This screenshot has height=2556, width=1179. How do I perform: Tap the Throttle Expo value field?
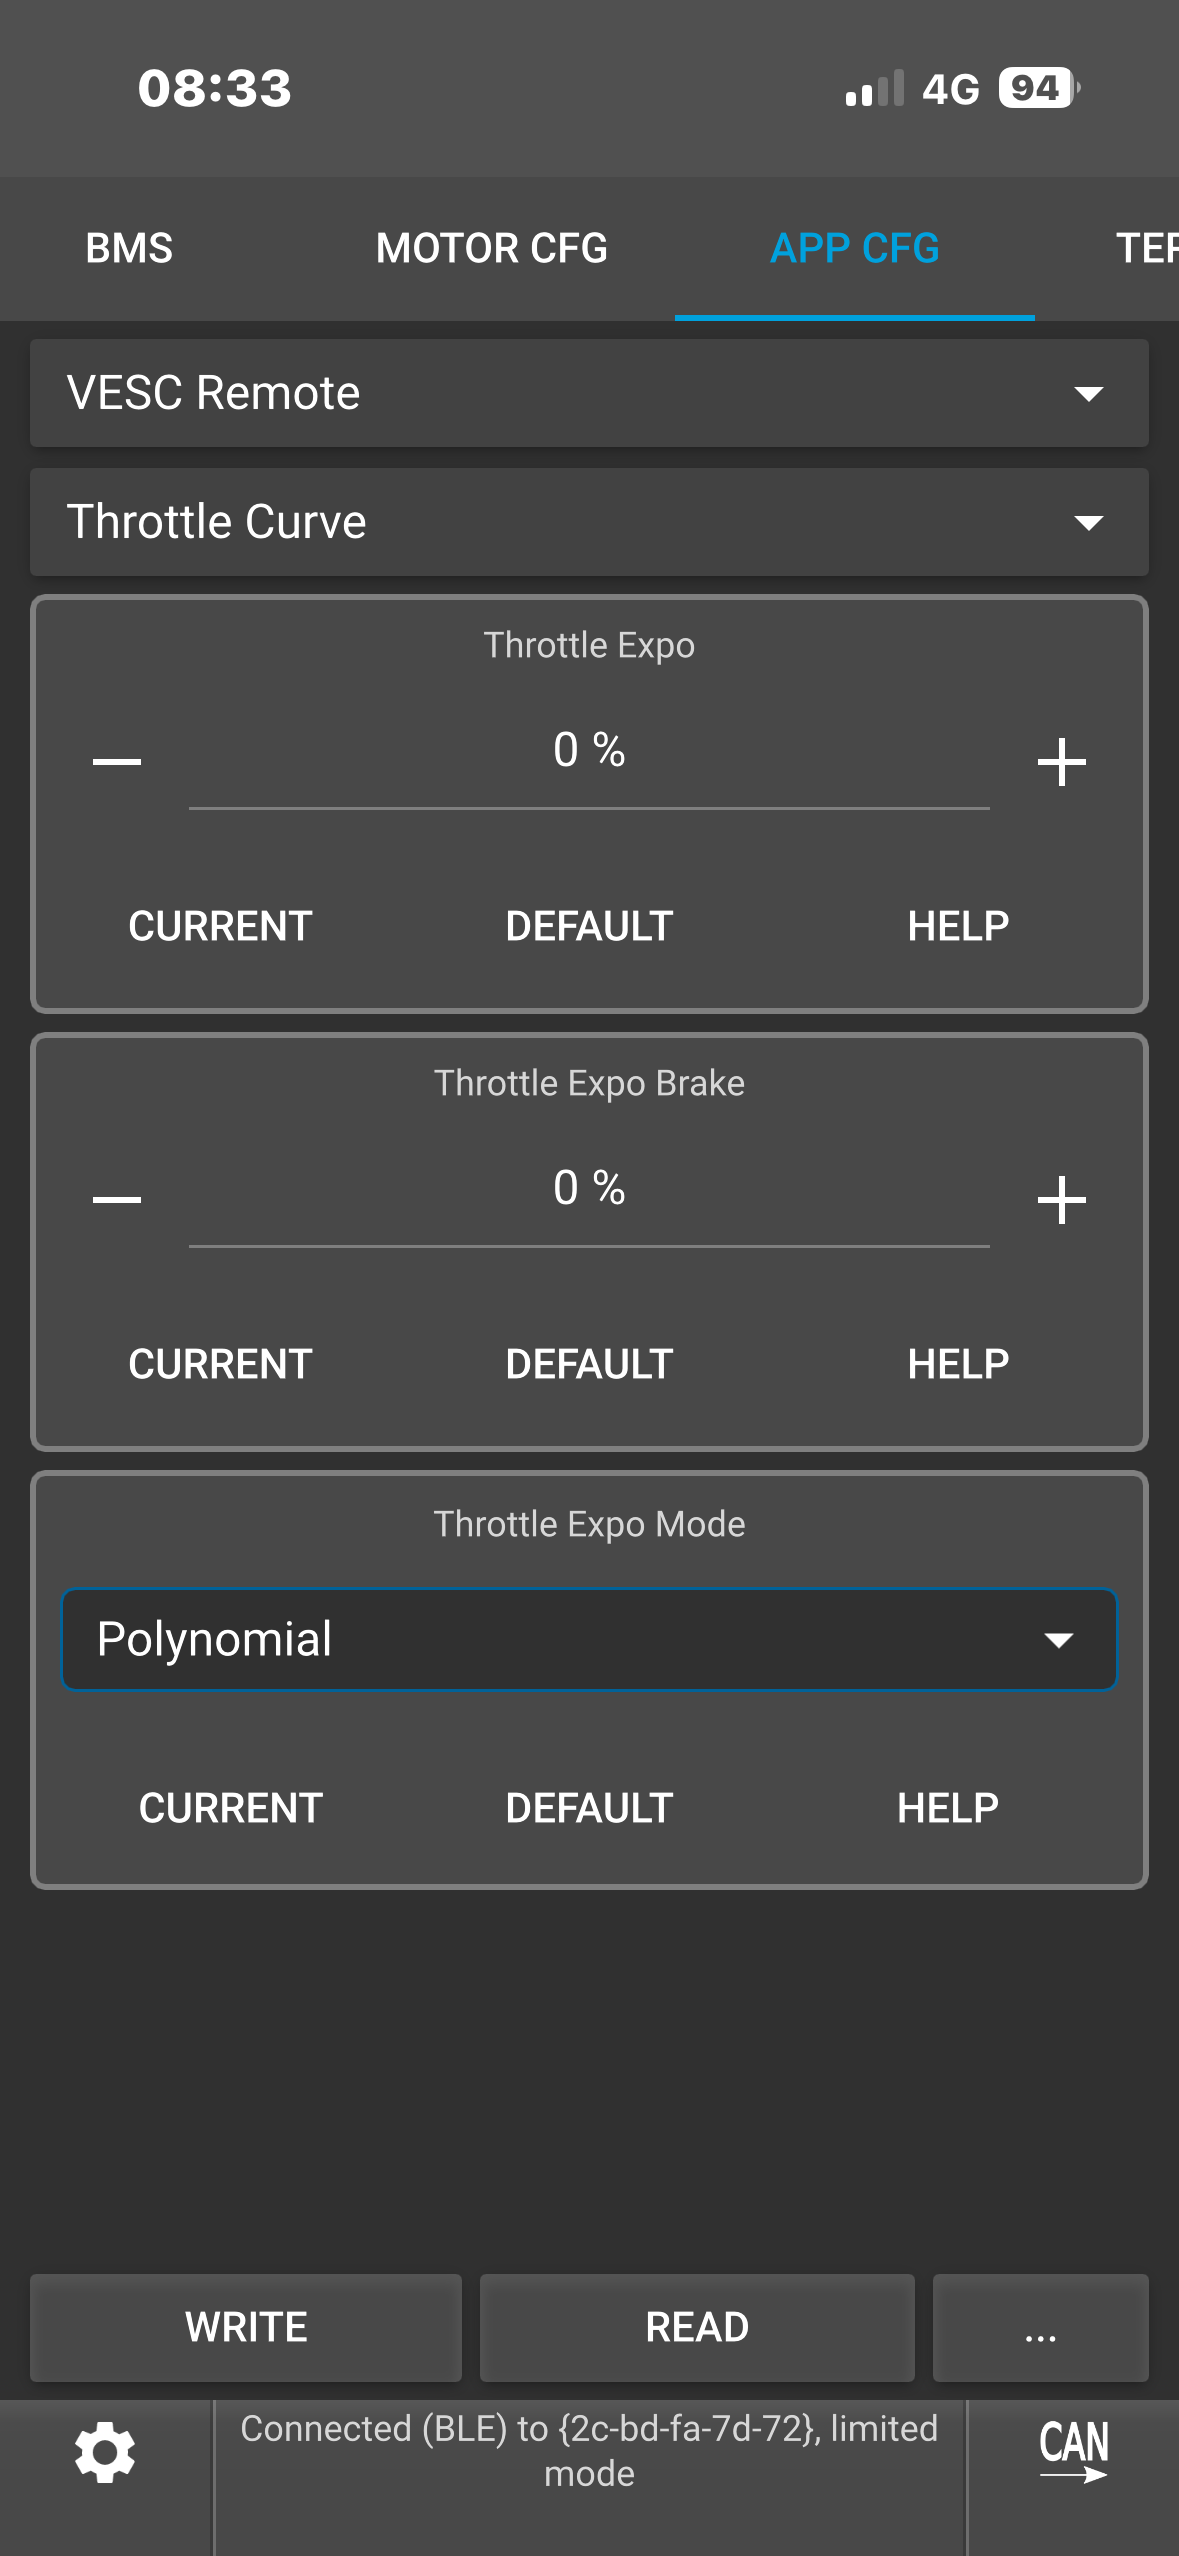coord(589,752)
